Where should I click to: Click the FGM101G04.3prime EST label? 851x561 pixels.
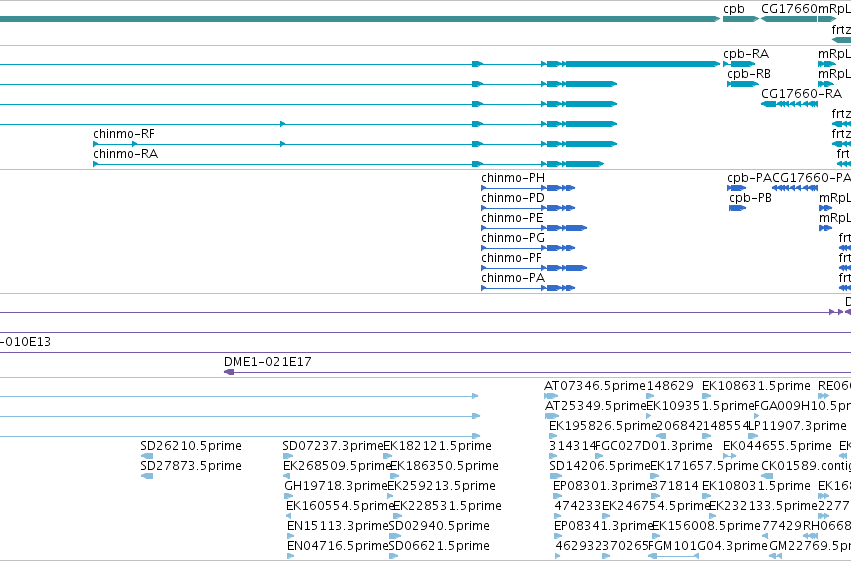point(708,546)
